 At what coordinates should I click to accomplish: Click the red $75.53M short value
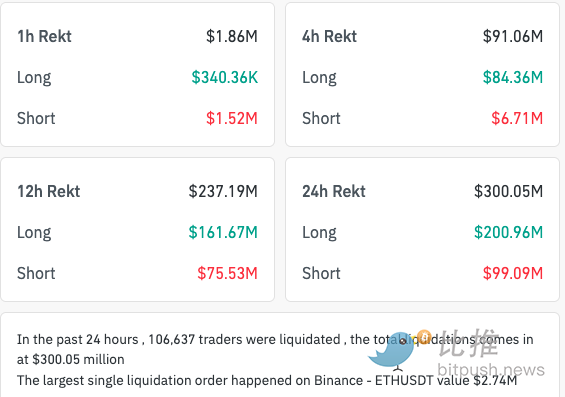click(227, 273)
